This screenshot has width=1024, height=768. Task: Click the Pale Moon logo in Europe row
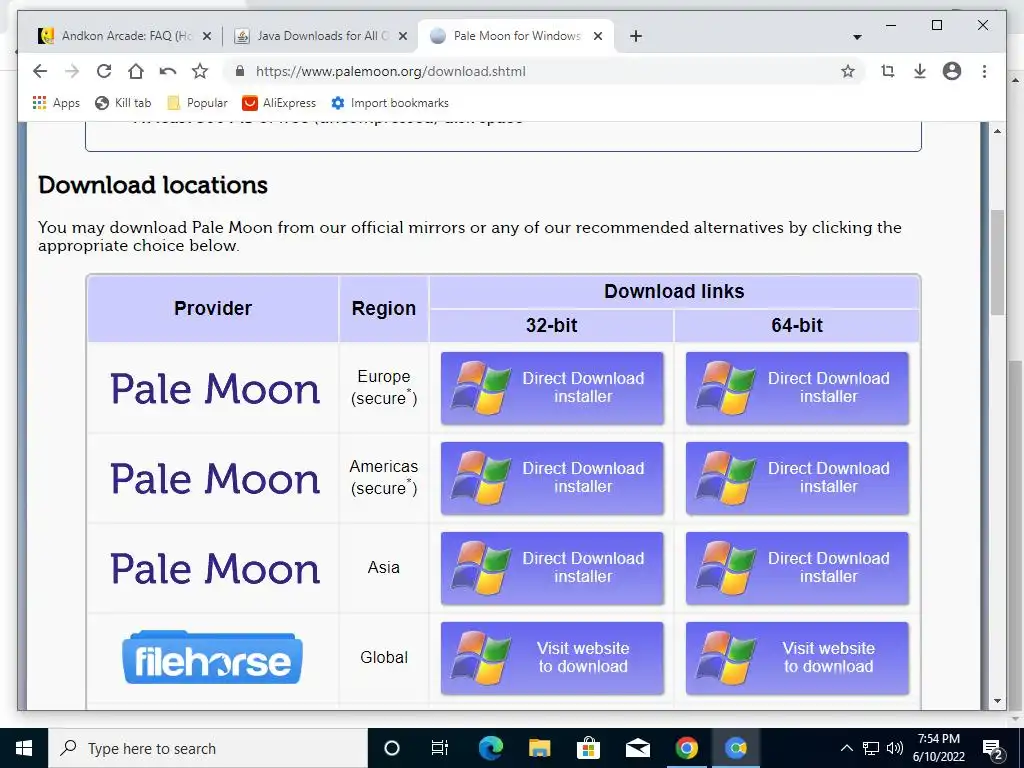pos(215,389)
